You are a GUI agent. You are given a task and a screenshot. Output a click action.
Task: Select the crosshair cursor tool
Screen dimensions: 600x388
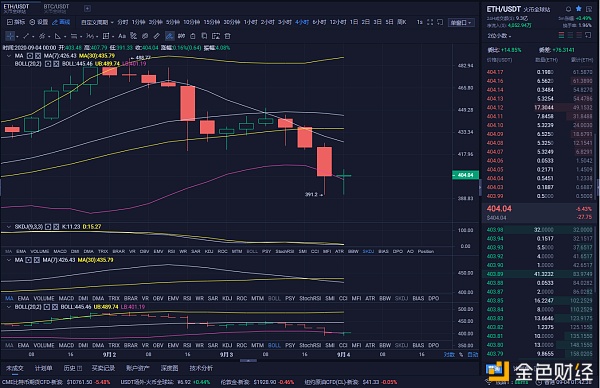10,36
